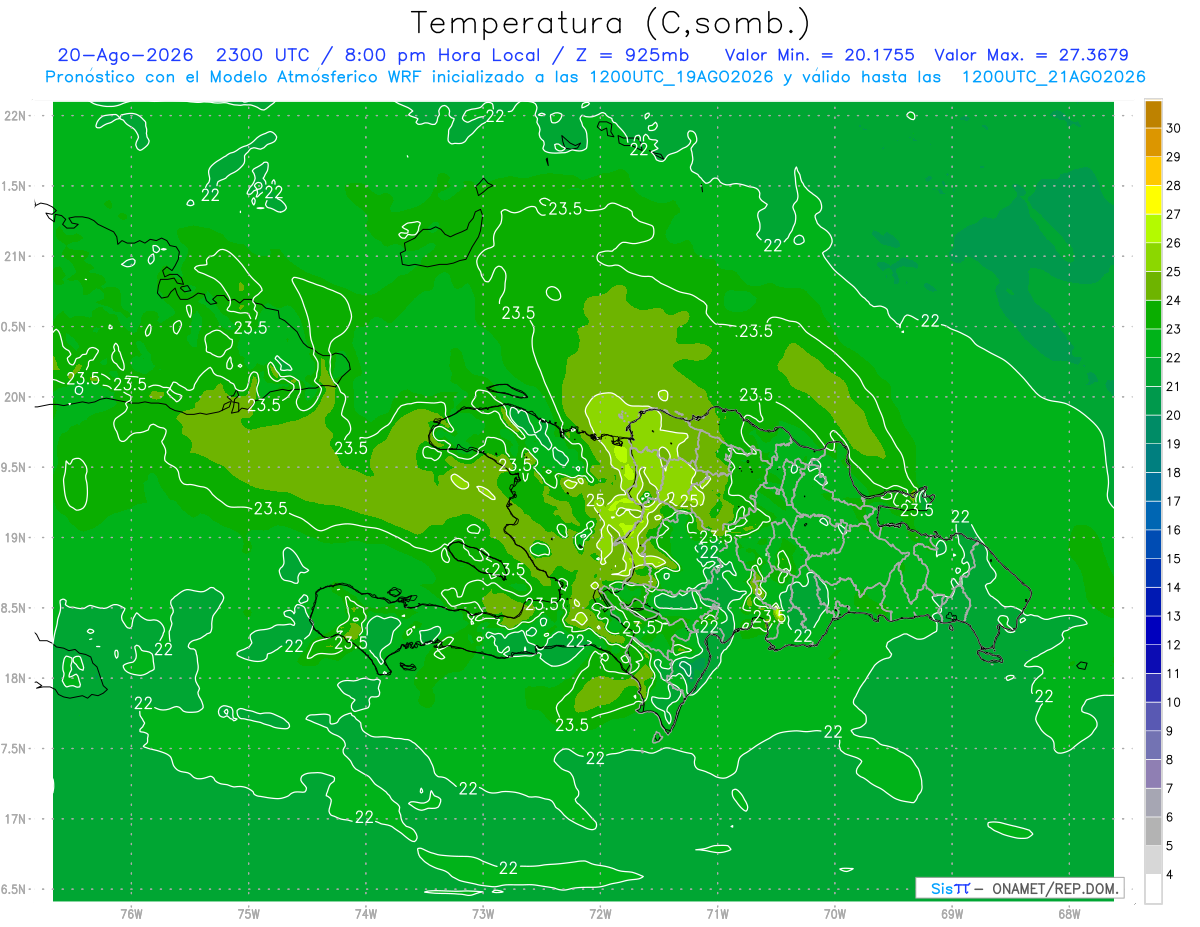This screenshot has width=1200, height=927.
Task: Click the title "Temperatura (C,somb.)"
Action: pos(610,23)
